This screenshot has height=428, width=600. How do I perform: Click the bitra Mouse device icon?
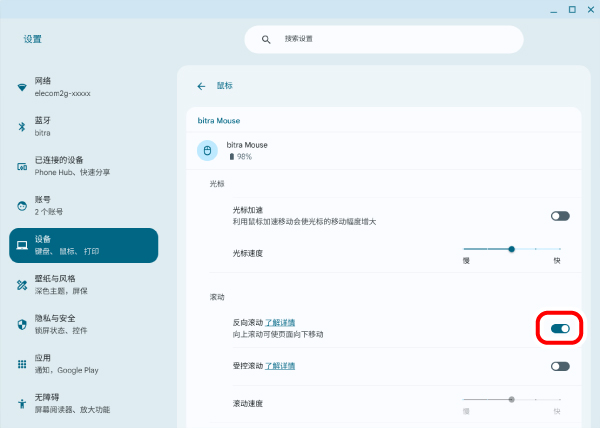point(208,151)
